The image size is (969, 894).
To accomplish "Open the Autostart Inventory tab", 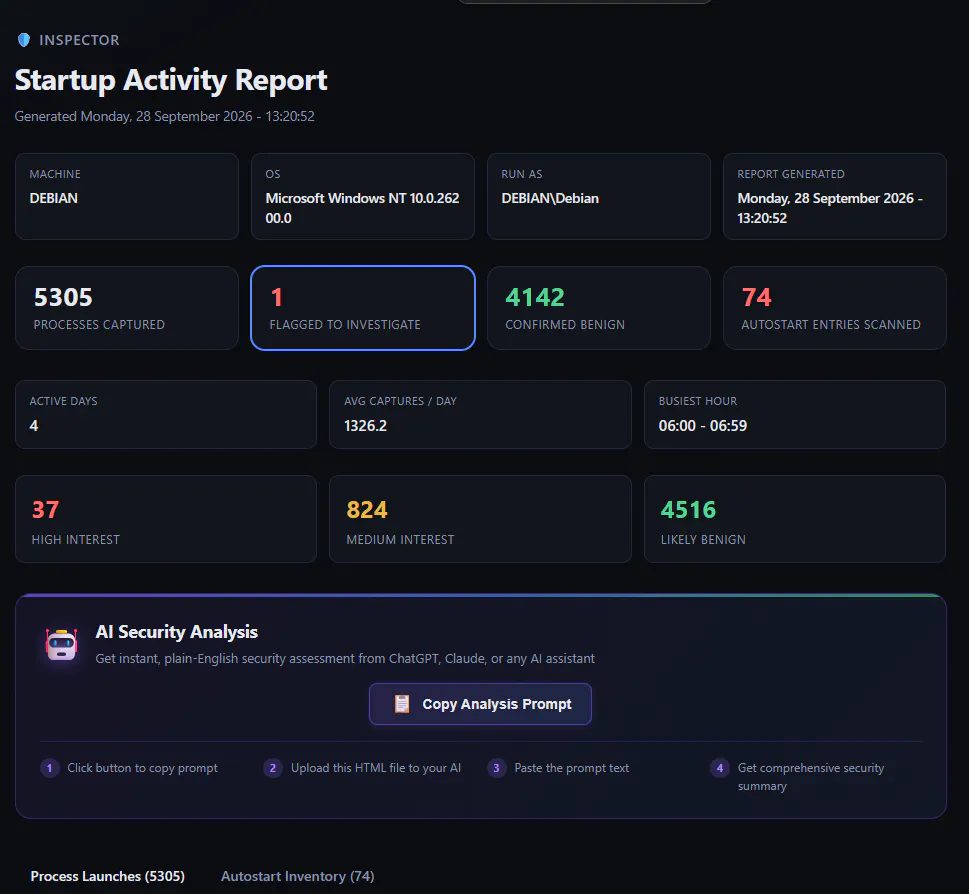I will tap(297, 876).
